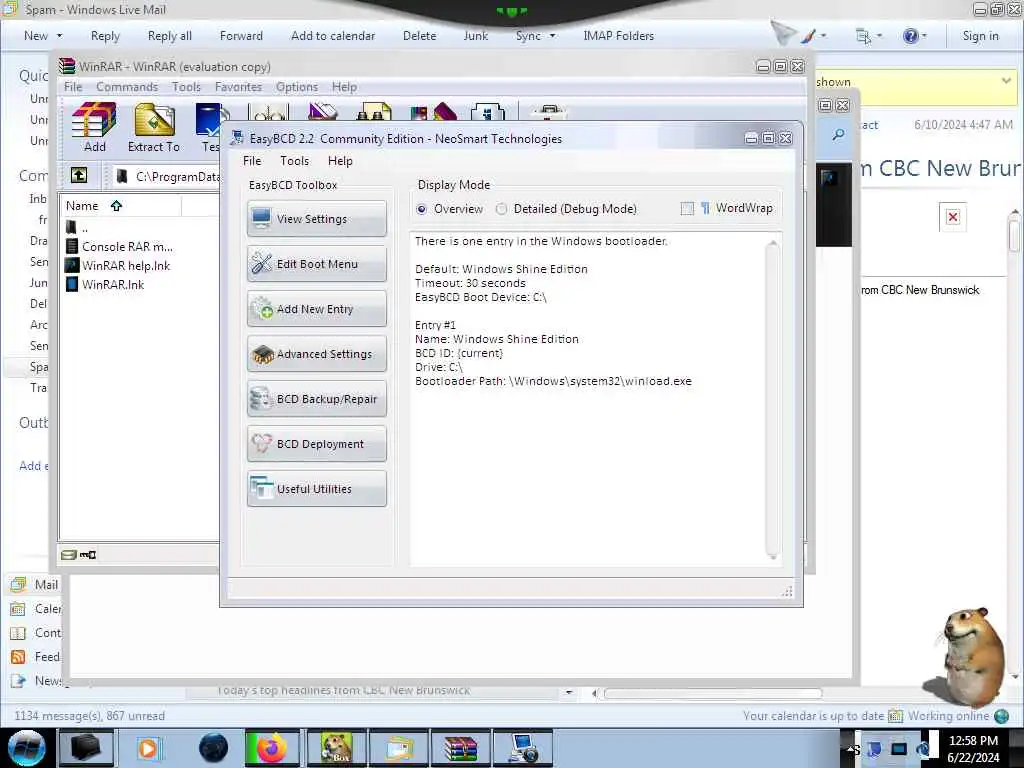Select the parent folder '..' entry in WinRAR

tap(77, 228)
